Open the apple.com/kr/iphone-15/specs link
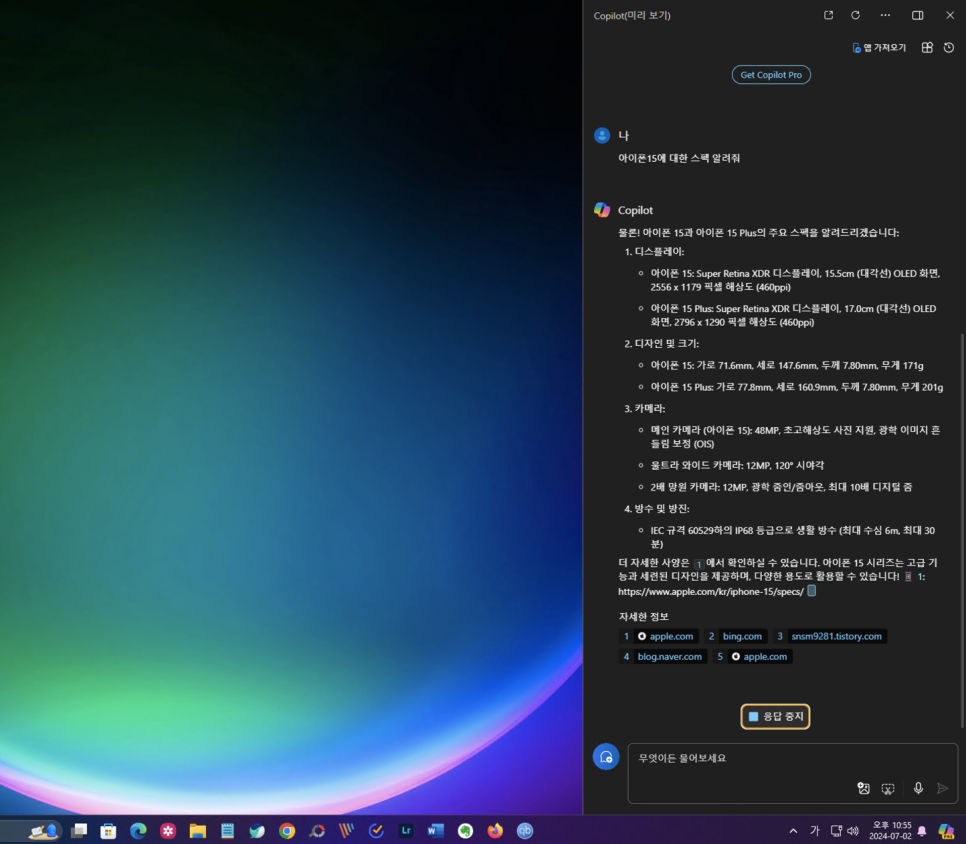This screenshot has width=966, height=844. pos(711,591)
